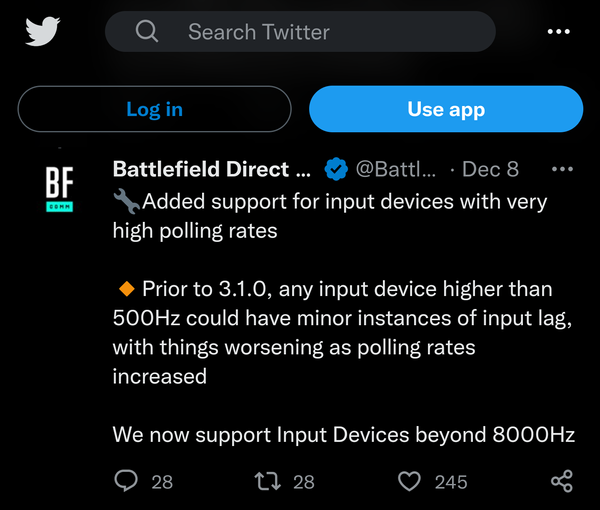Expand the tweet's three-dot options menu

pyautogui.click(x=562, y=169)
